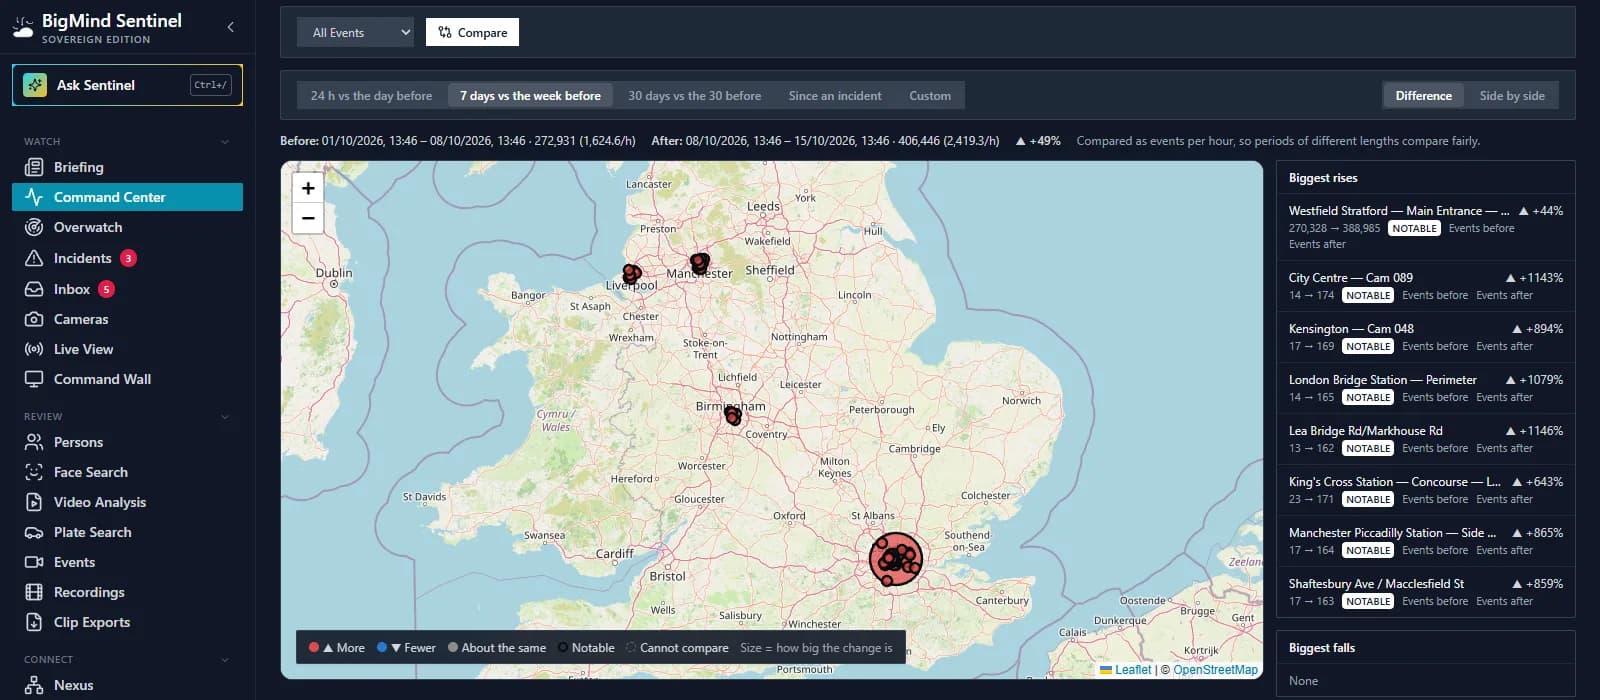
Task: Zoom out on the map
Action: (308, 218)
